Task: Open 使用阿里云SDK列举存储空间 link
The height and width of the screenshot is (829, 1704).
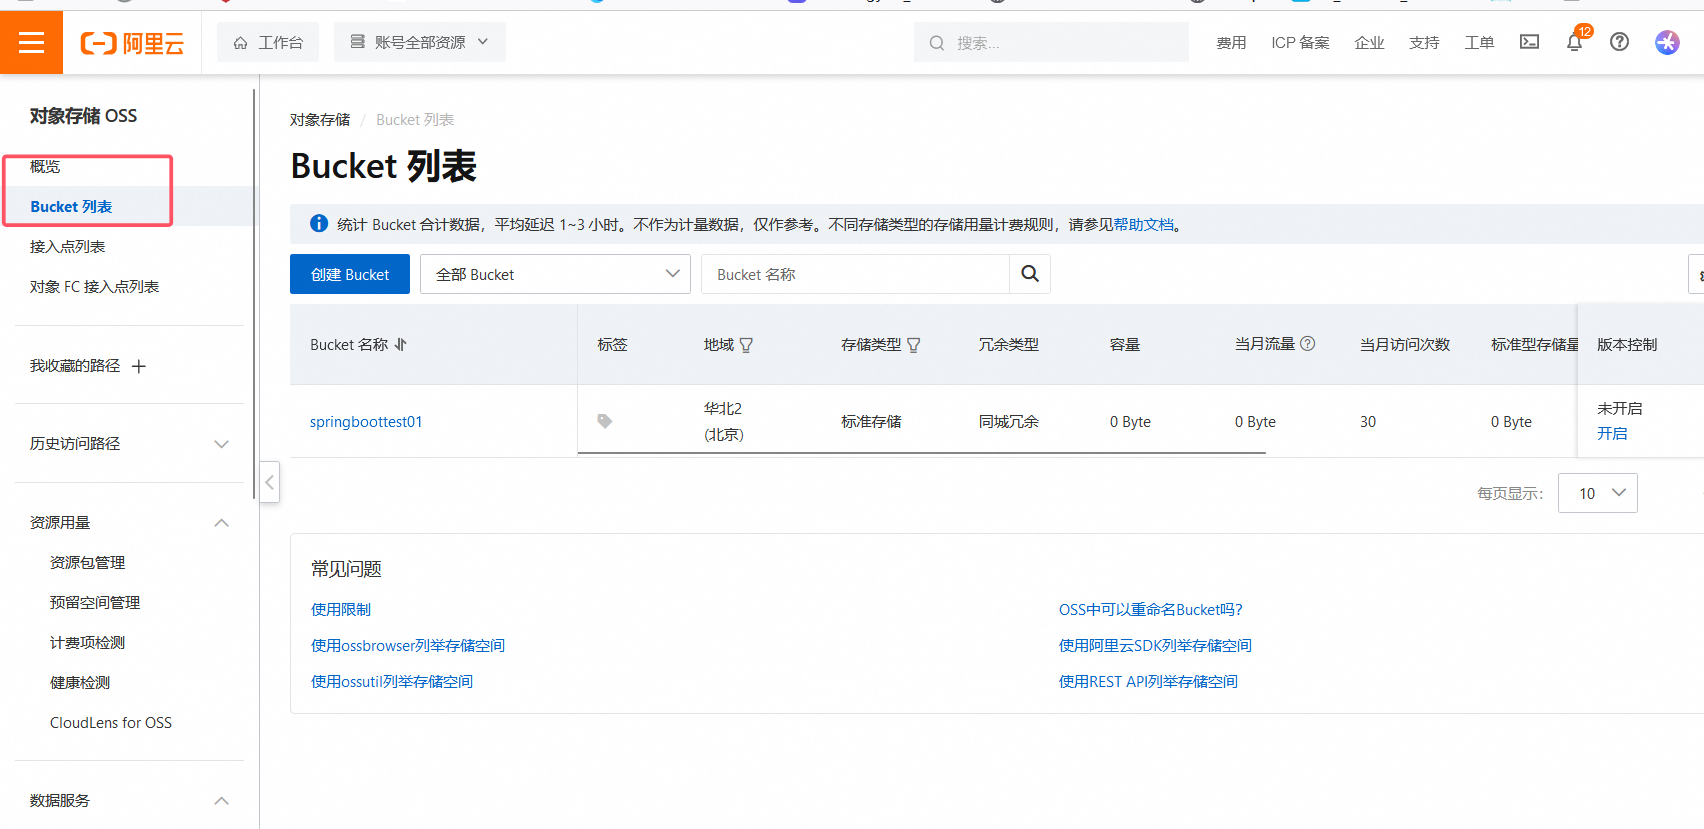Action: tap(1155, 645)
